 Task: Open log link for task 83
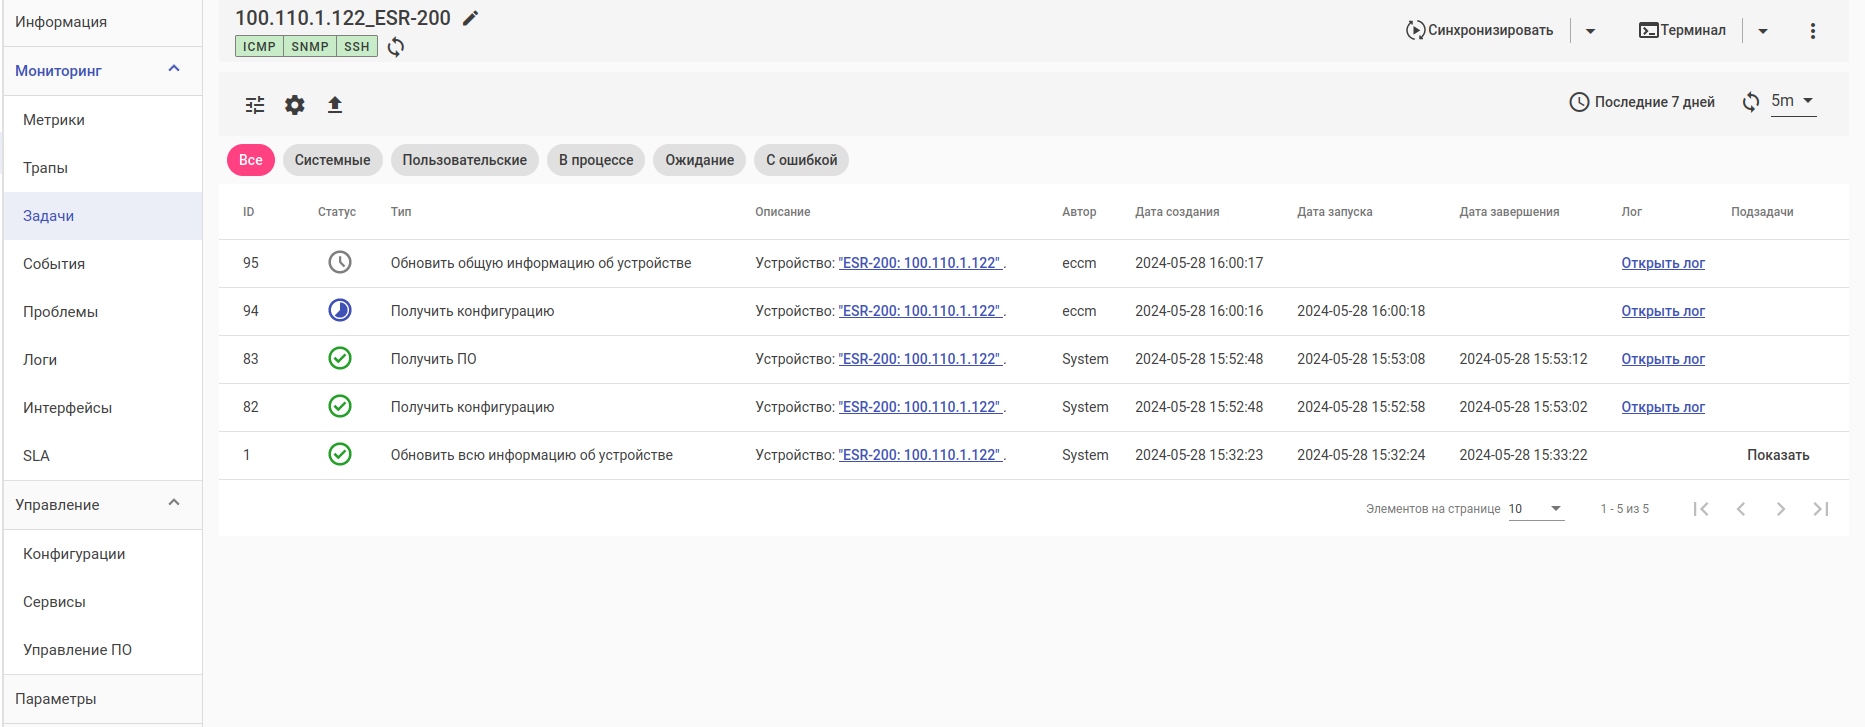click(x=1662, y=359)
